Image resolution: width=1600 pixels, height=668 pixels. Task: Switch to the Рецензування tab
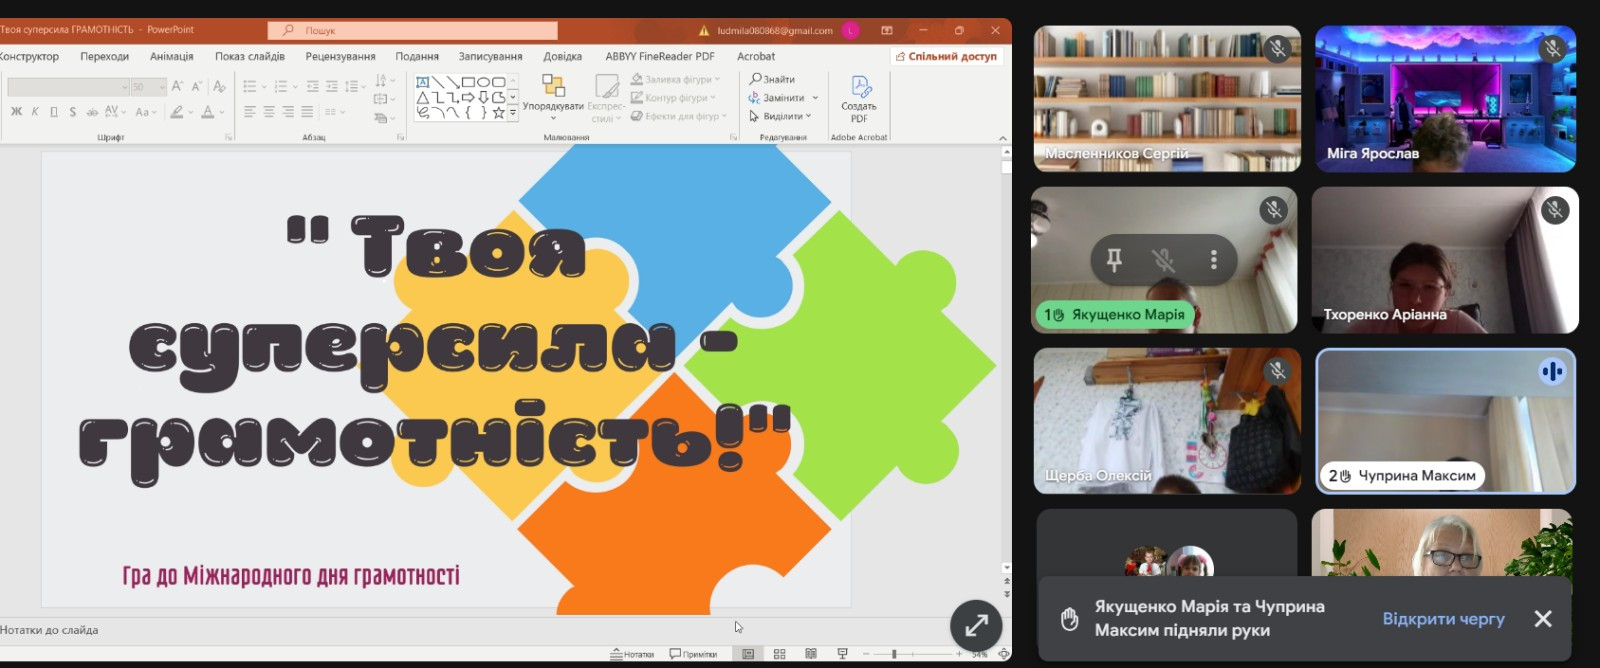[x=340, y=56]
